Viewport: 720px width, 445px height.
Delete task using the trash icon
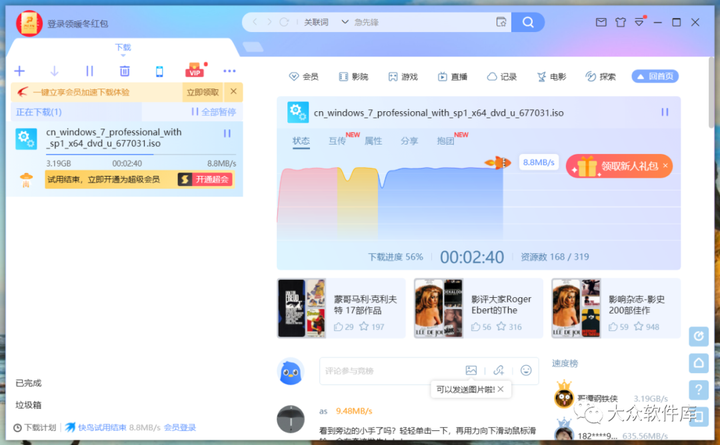tap(124, 71)
